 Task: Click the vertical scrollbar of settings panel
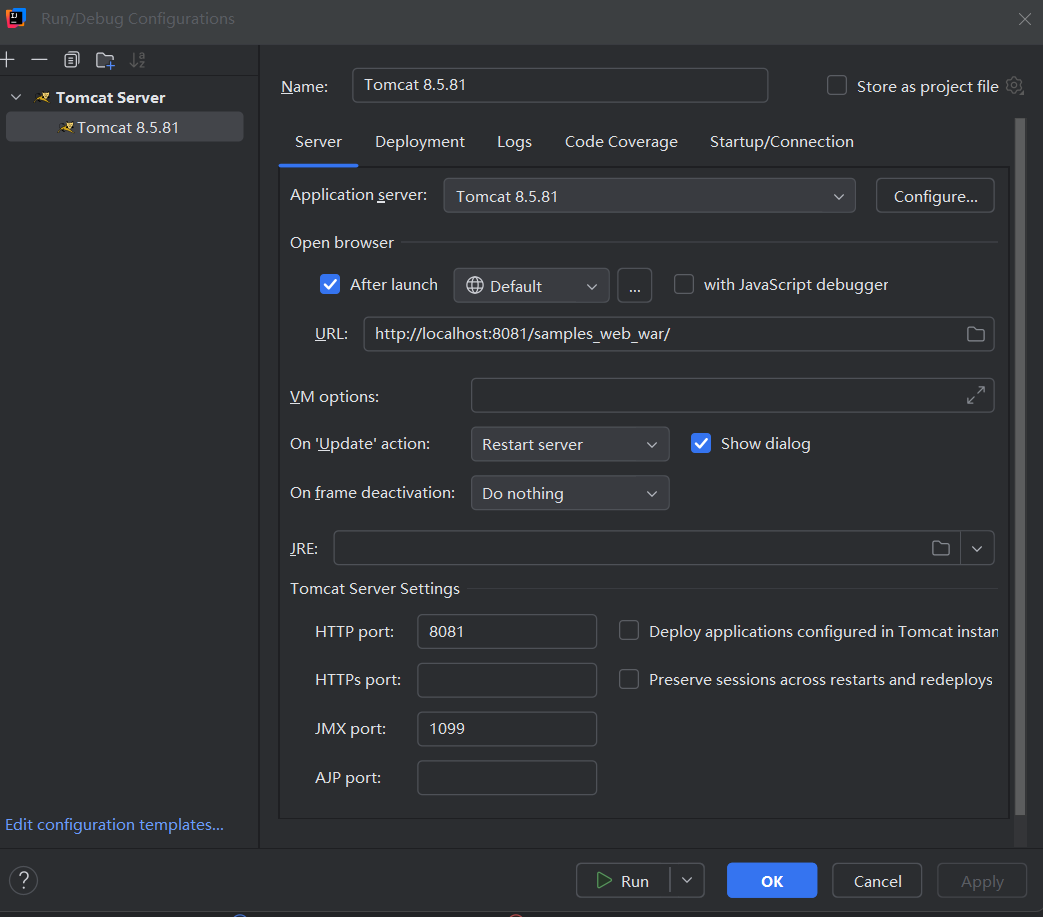click(1020, 465)
